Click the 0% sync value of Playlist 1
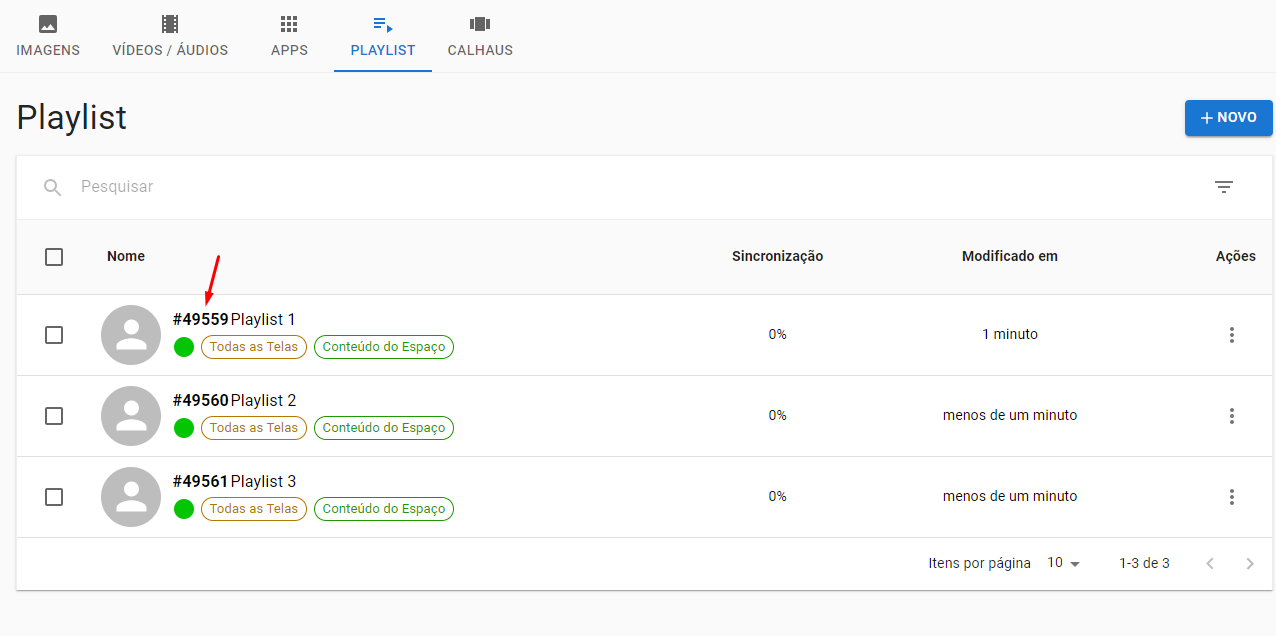This screenshot has width=1276, height=636. [778, 335]
